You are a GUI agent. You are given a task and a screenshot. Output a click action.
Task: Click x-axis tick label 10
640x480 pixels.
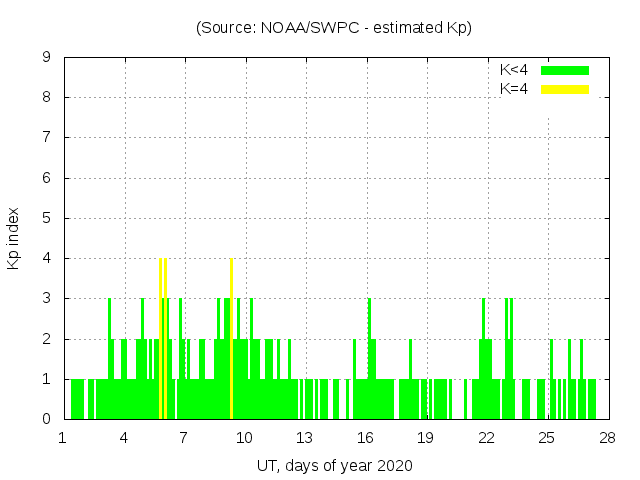244,437
